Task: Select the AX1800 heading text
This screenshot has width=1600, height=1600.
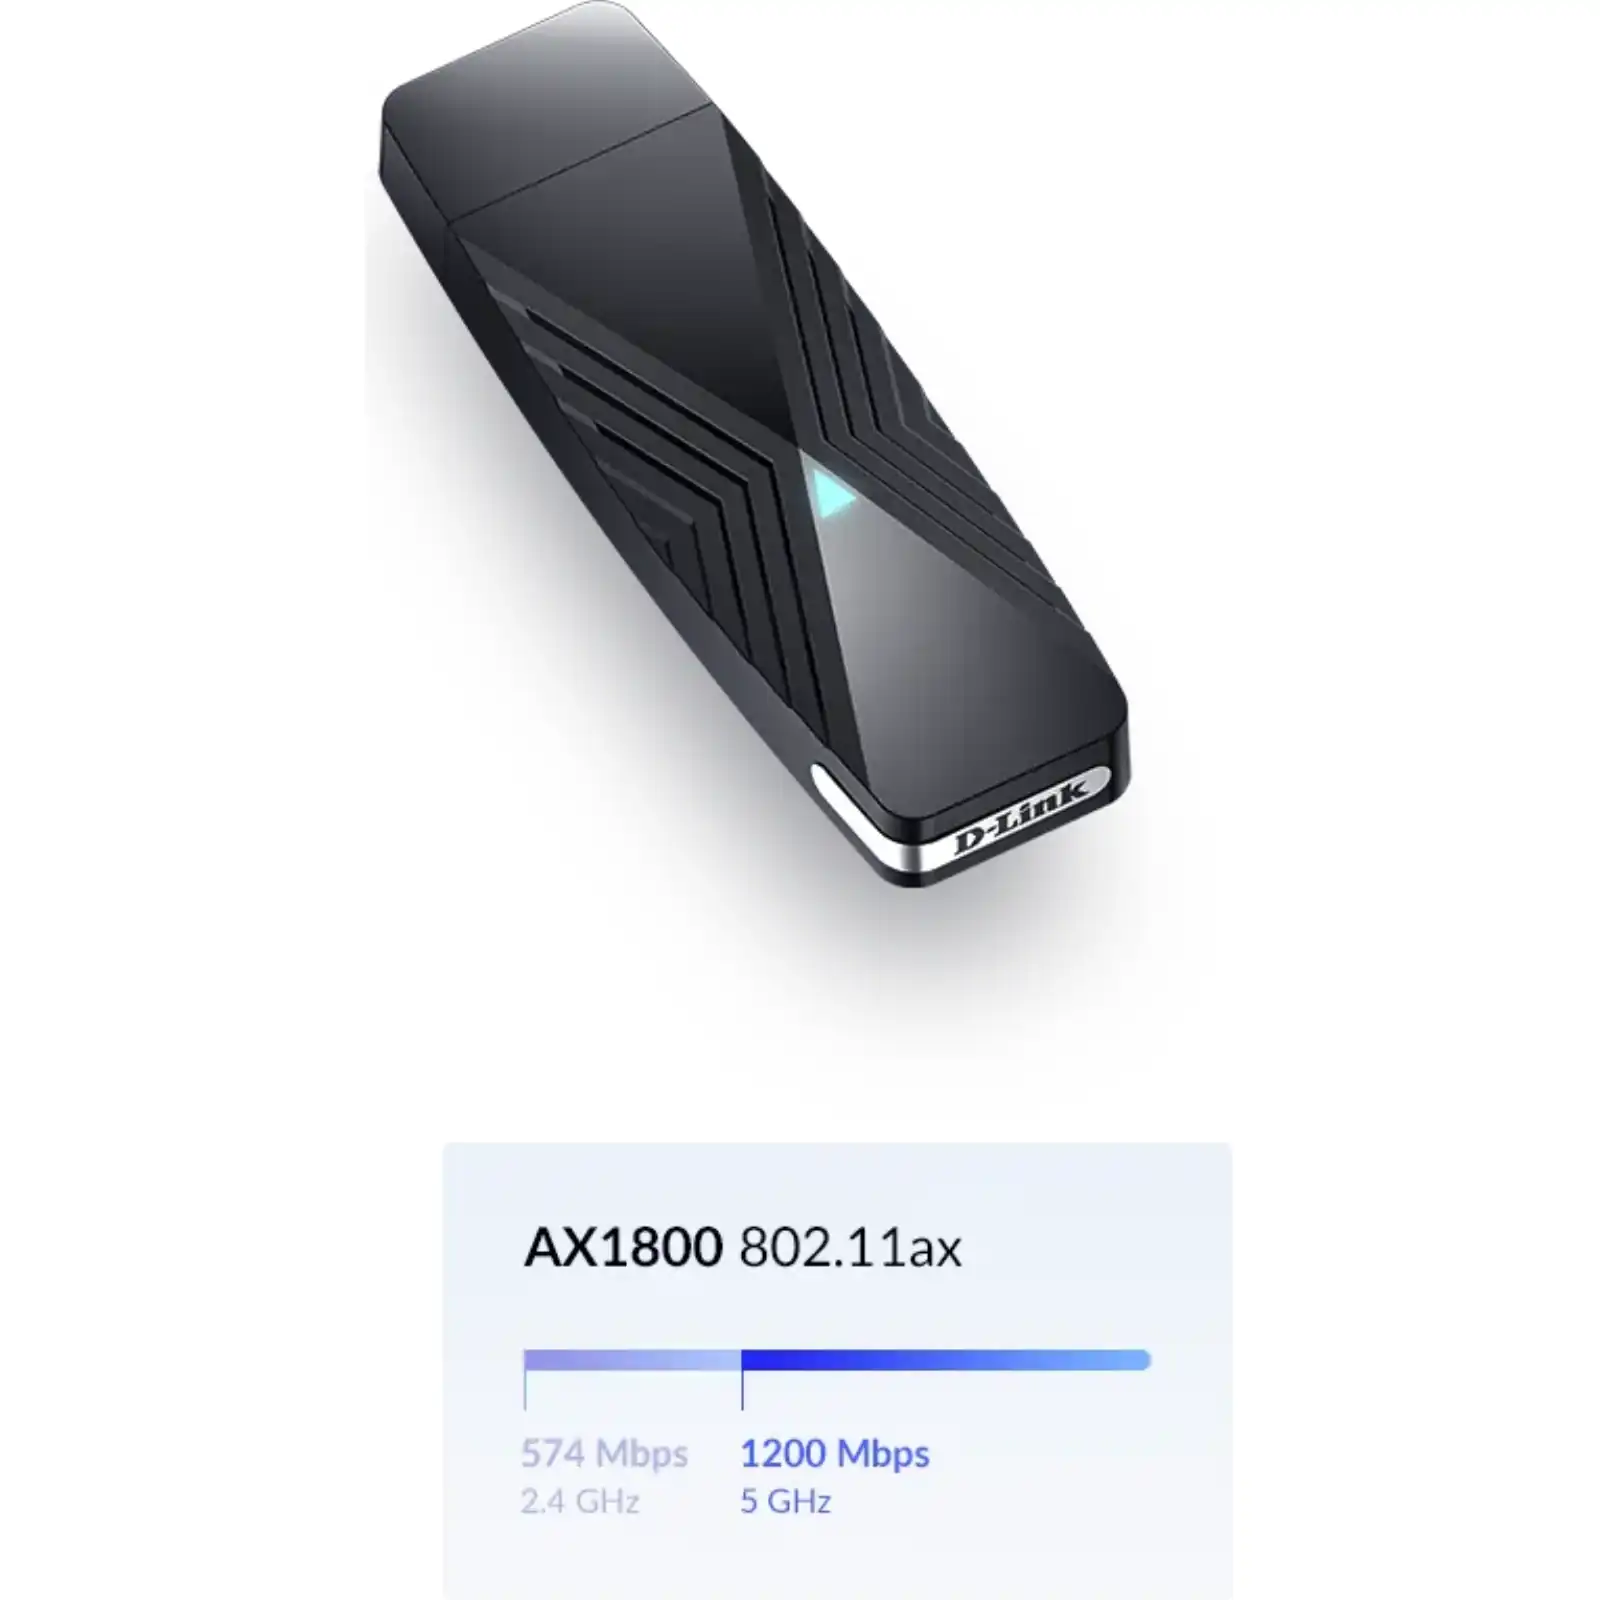Action: 623,1247
